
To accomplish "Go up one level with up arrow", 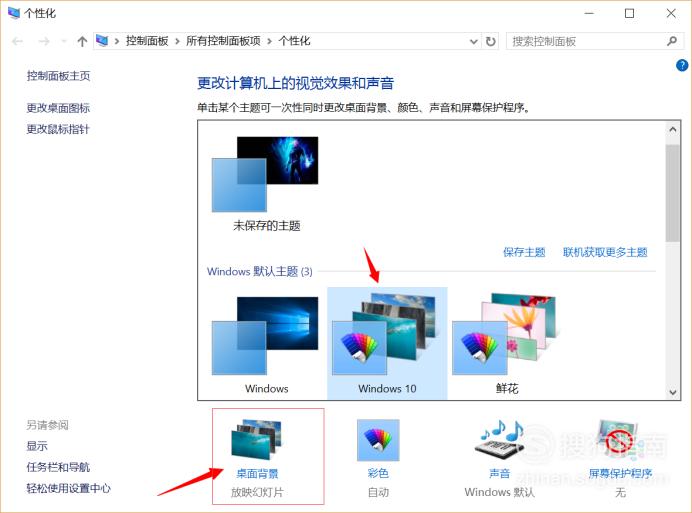I will click(x=82, y=41).
